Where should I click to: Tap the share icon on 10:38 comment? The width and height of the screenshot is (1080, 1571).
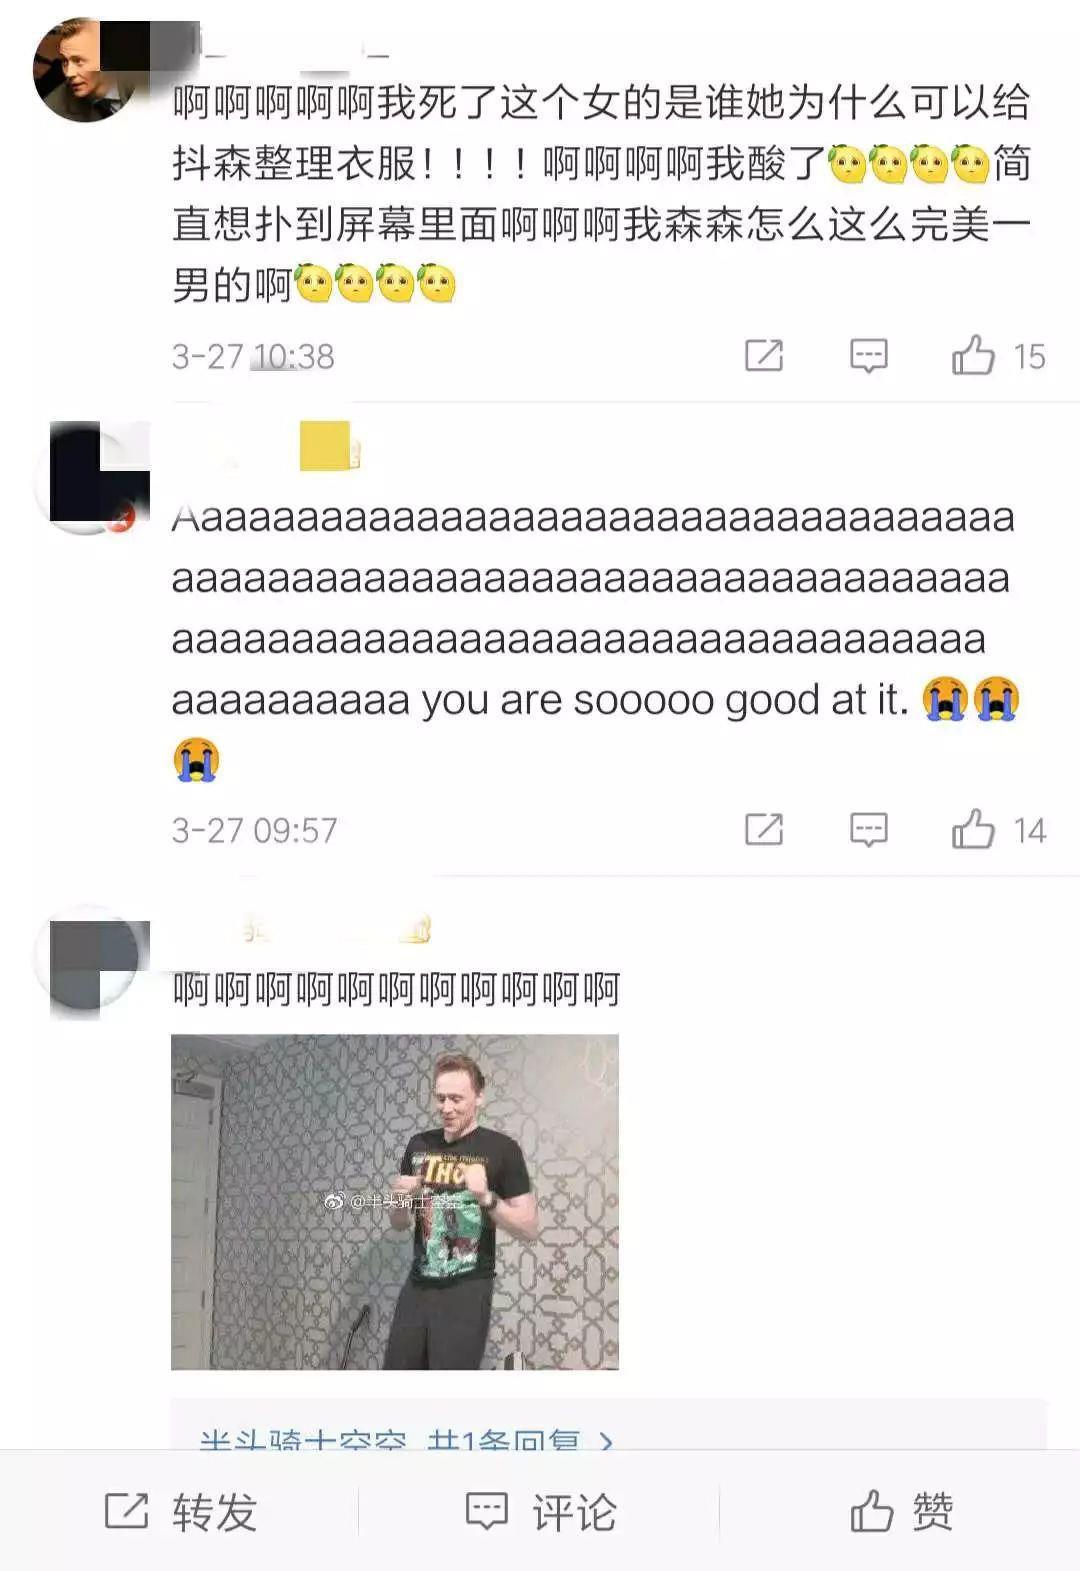click(x=764, y=355)
